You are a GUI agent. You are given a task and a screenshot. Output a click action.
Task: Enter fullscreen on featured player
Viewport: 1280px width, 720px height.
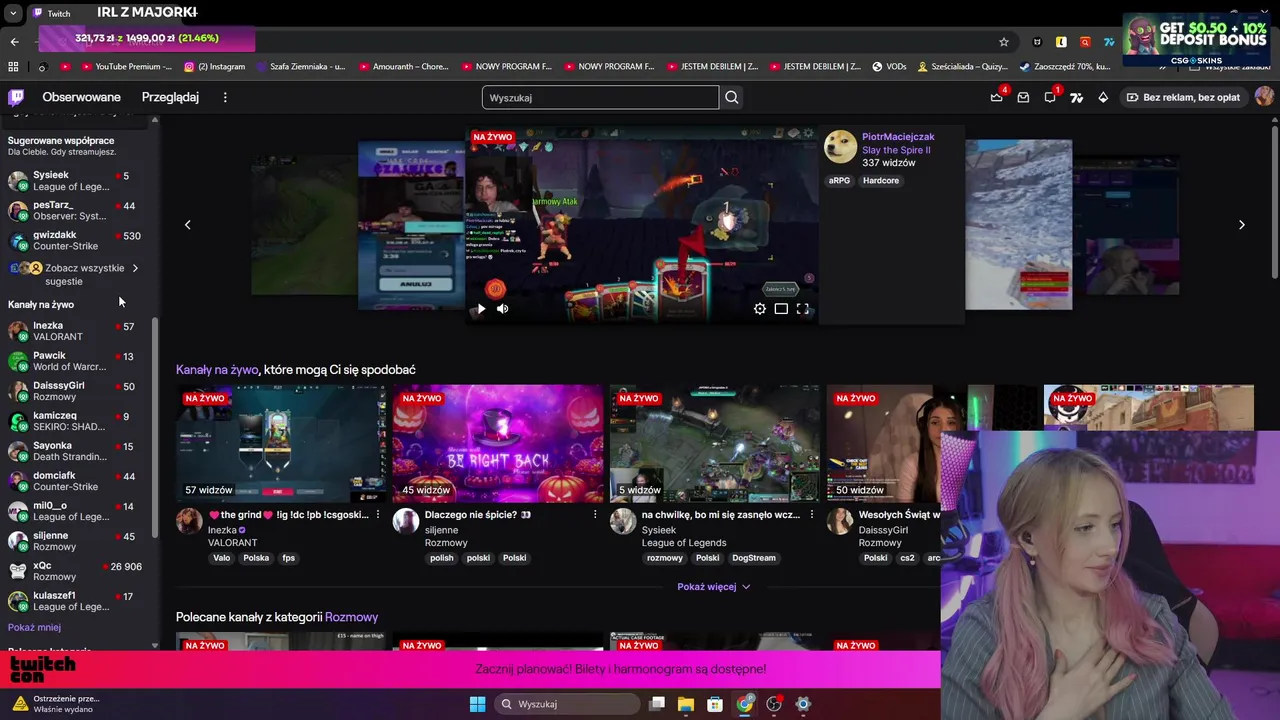tap(802, 309)
